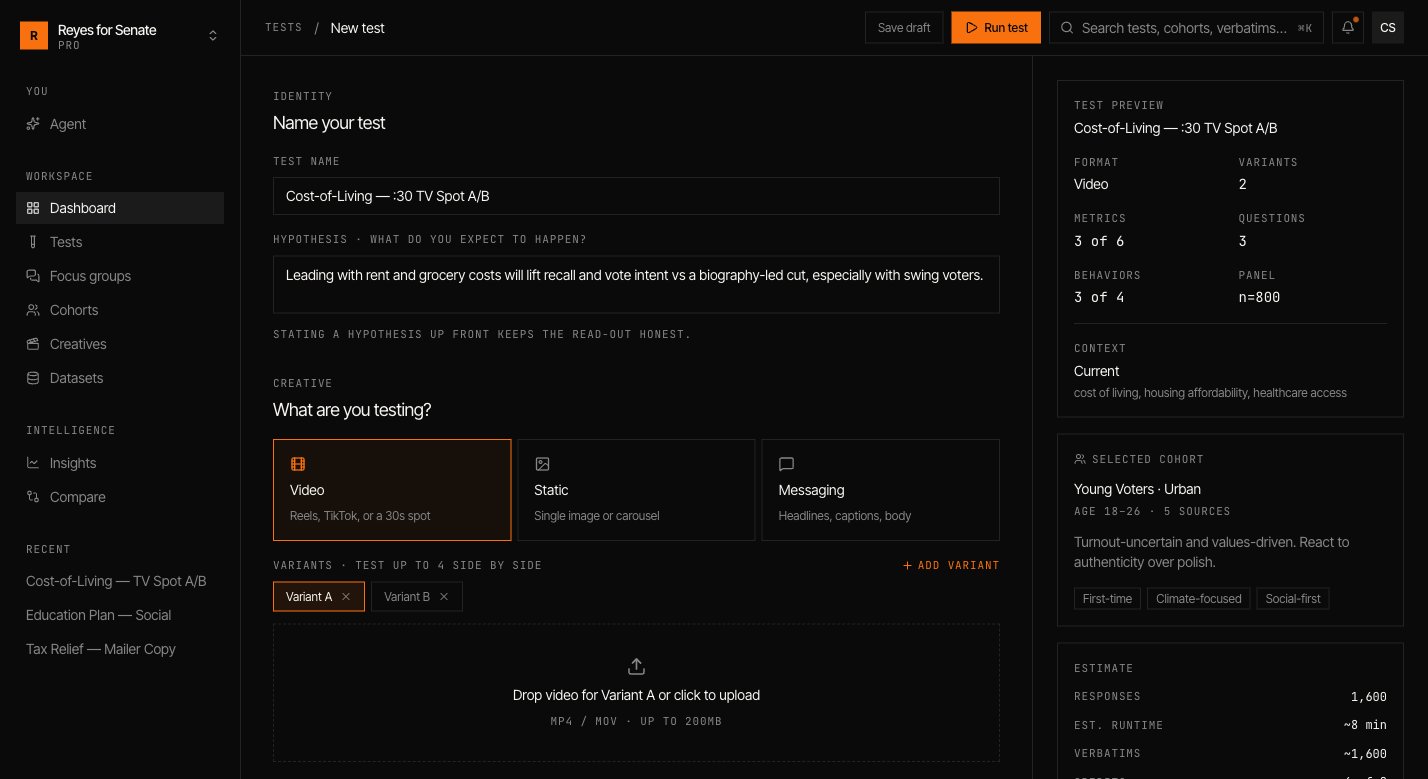Open Datasets section
1428x779 pixels.
coord(120,378)
